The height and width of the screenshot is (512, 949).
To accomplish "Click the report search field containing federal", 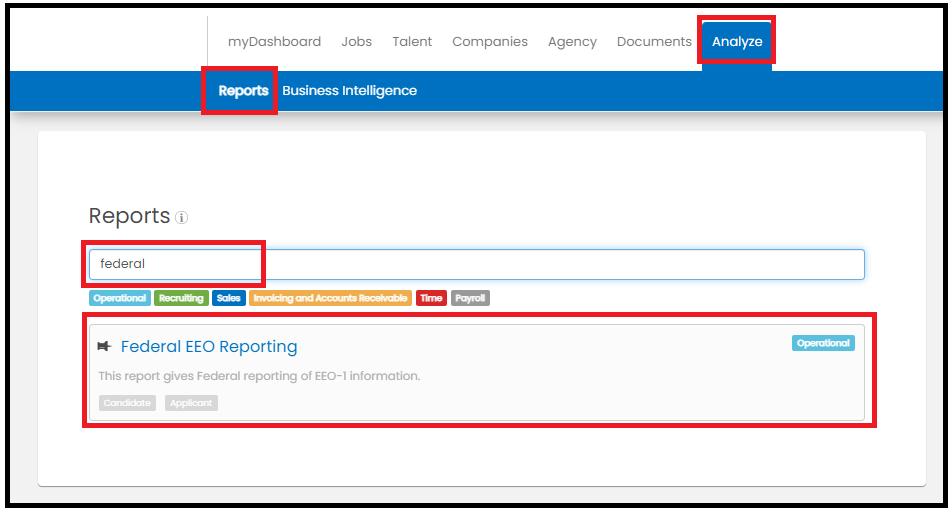I will click(x=476, y=264).
